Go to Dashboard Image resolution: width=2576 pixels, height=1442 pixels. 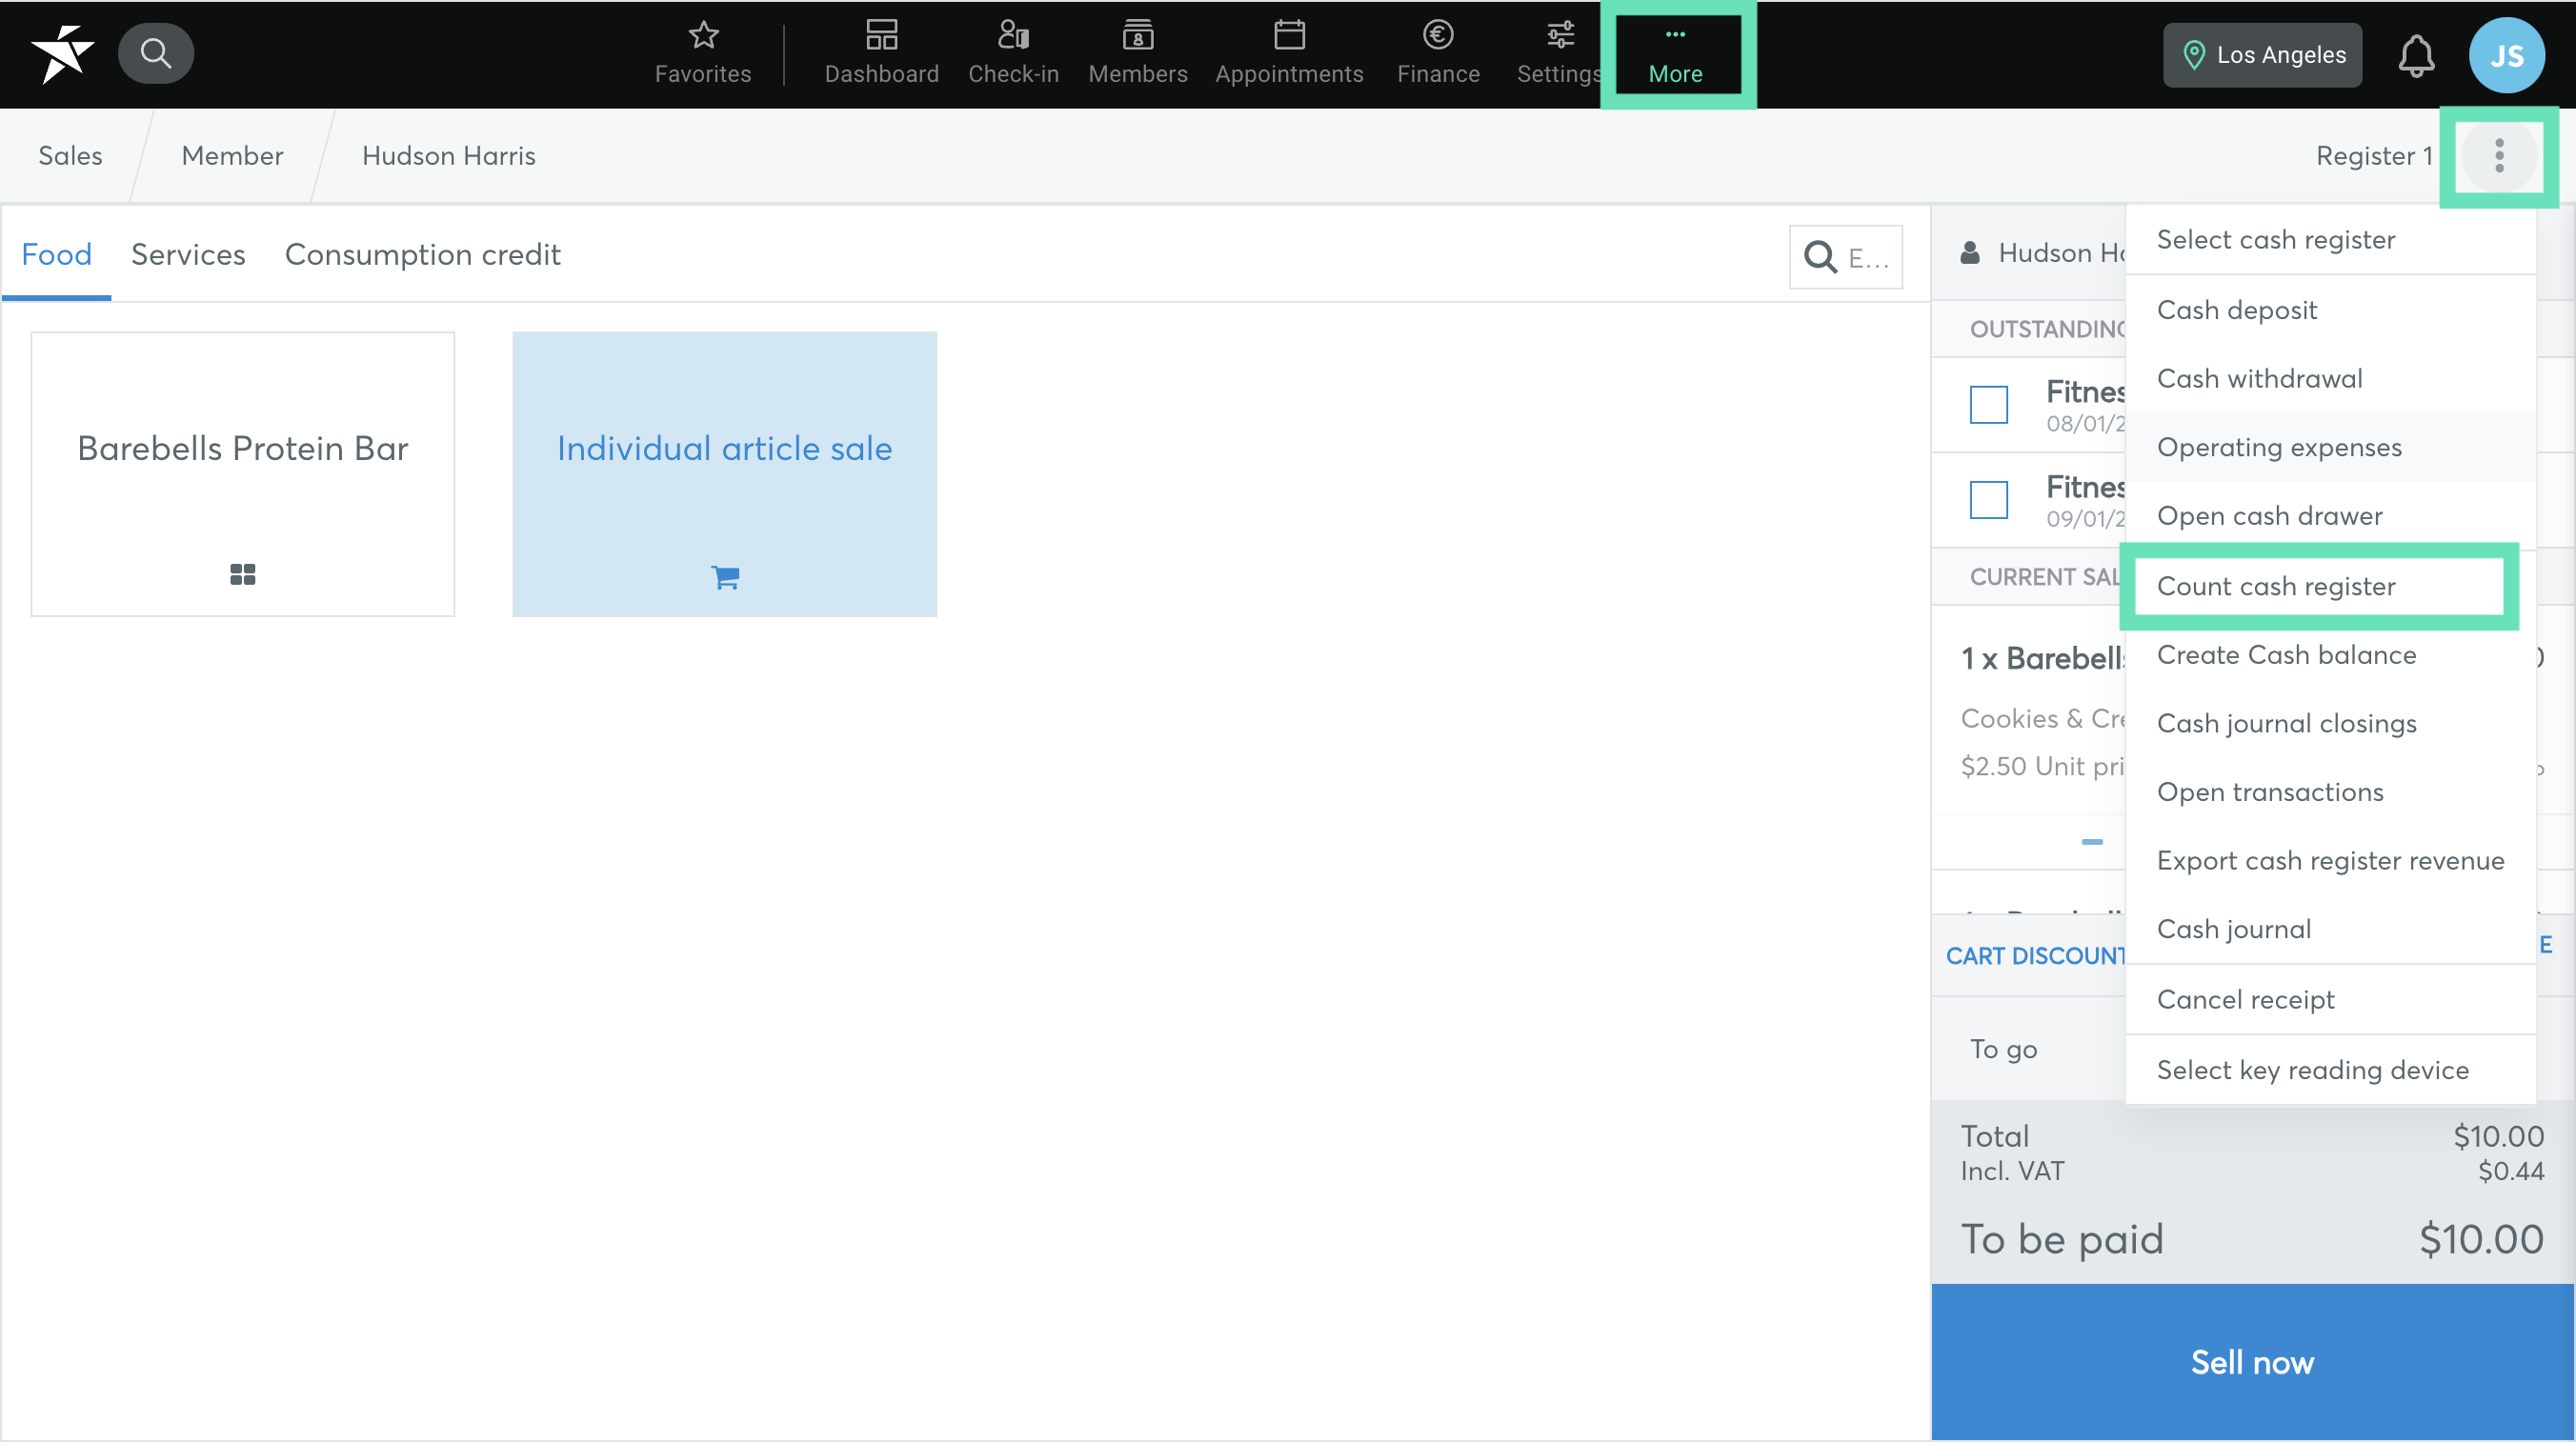pyautogui.click(x=881, y=53)
